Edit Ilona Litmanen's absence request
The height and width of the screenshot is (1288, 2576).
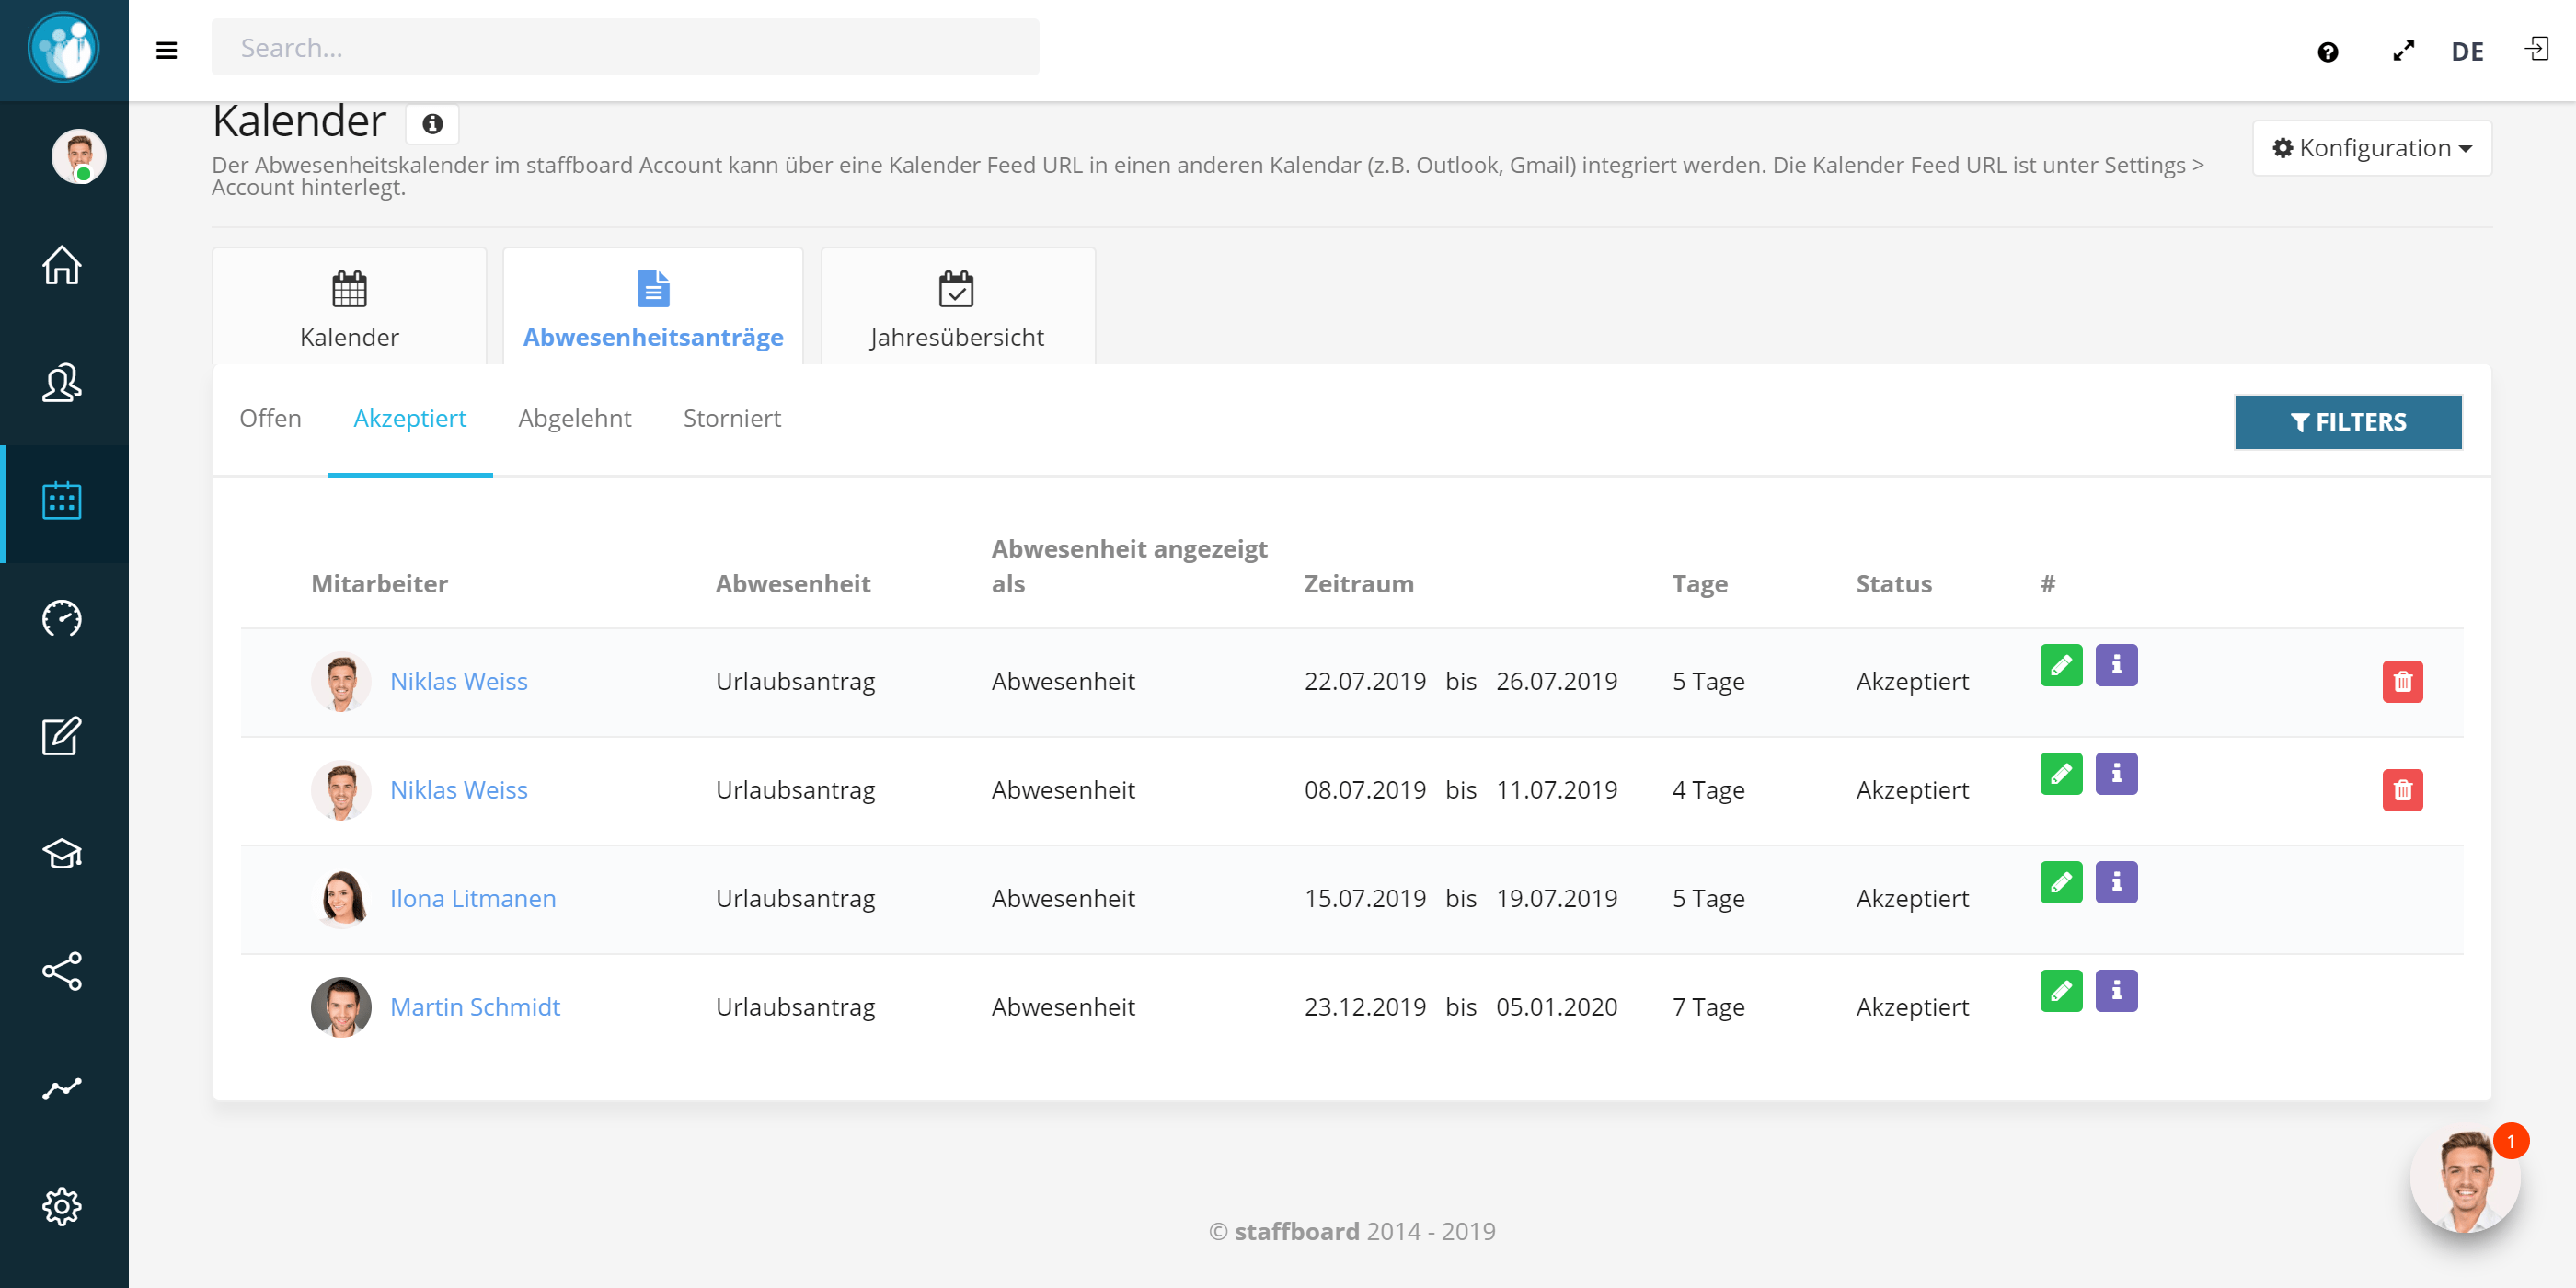click(x=2061, y=882)
